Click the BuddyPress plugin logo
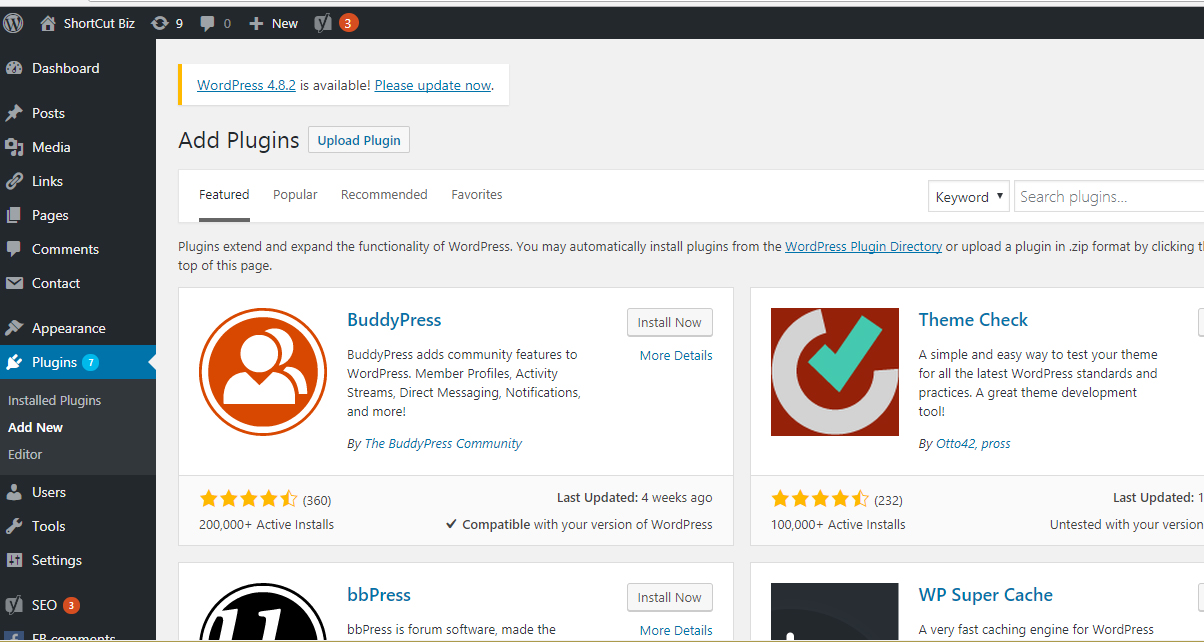Screen dimensions: 1204x642 [x=263, y=372]
